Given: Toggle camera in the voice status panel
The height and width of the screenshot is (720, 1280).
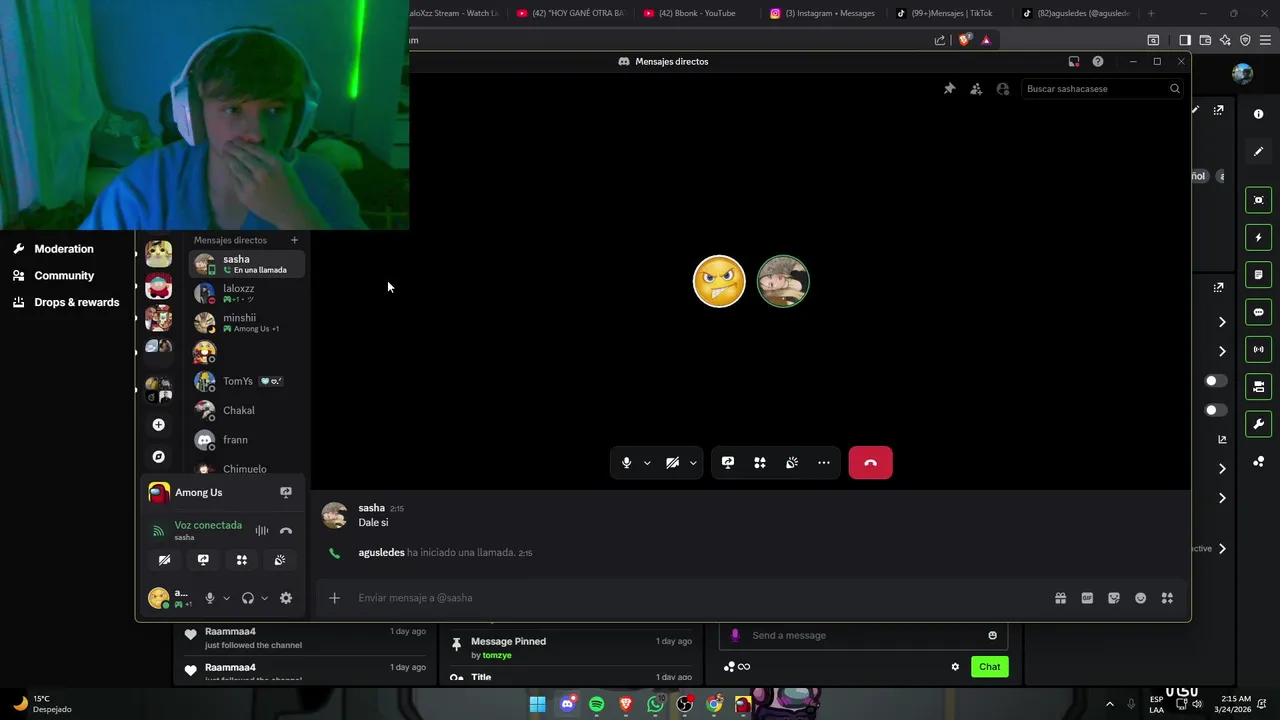Looking at the screenshot, I should tap(165, 560).
